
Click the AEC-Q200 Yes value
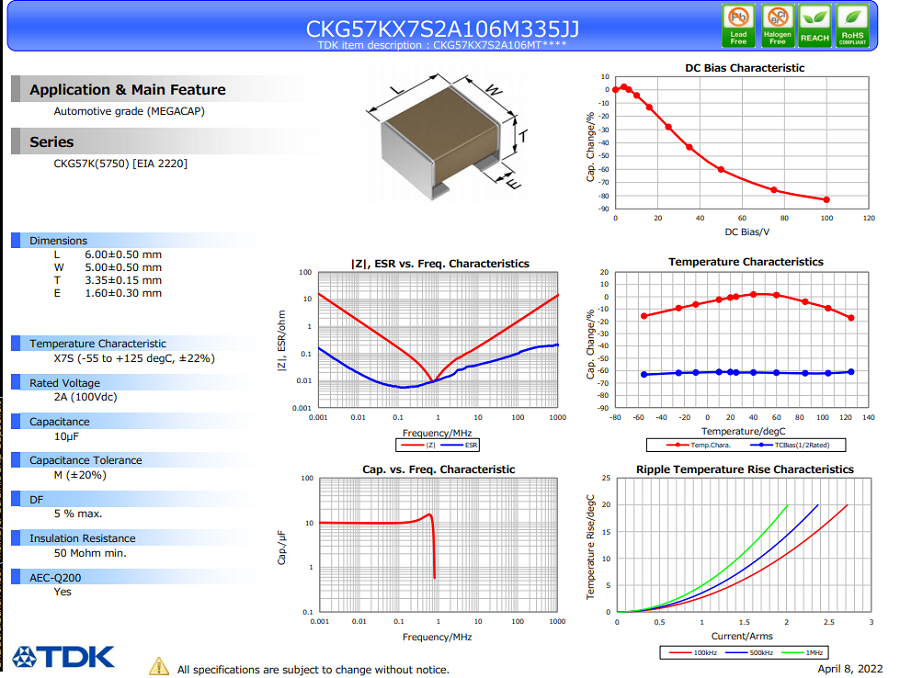63,592
